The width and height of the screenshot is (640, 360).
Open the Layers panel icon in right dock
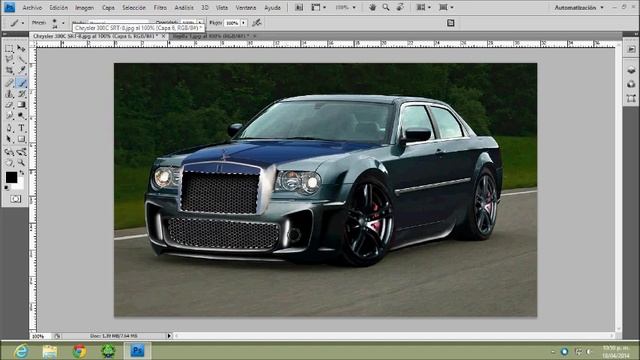pos(631,70)
